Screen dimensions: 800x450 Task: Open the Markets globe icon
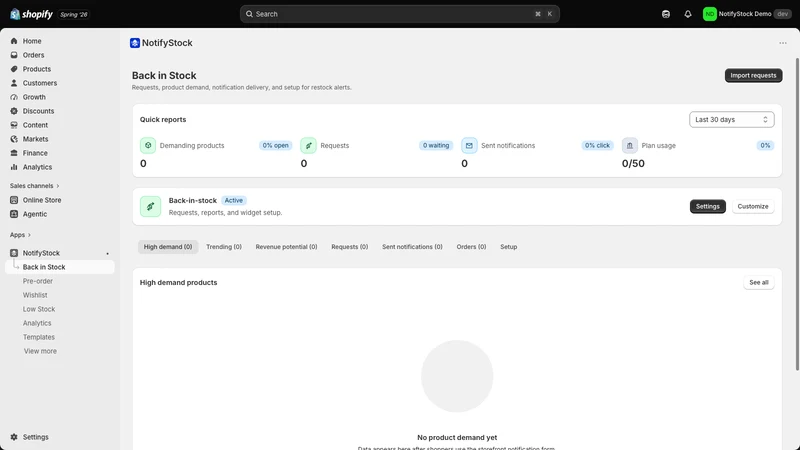14,139
